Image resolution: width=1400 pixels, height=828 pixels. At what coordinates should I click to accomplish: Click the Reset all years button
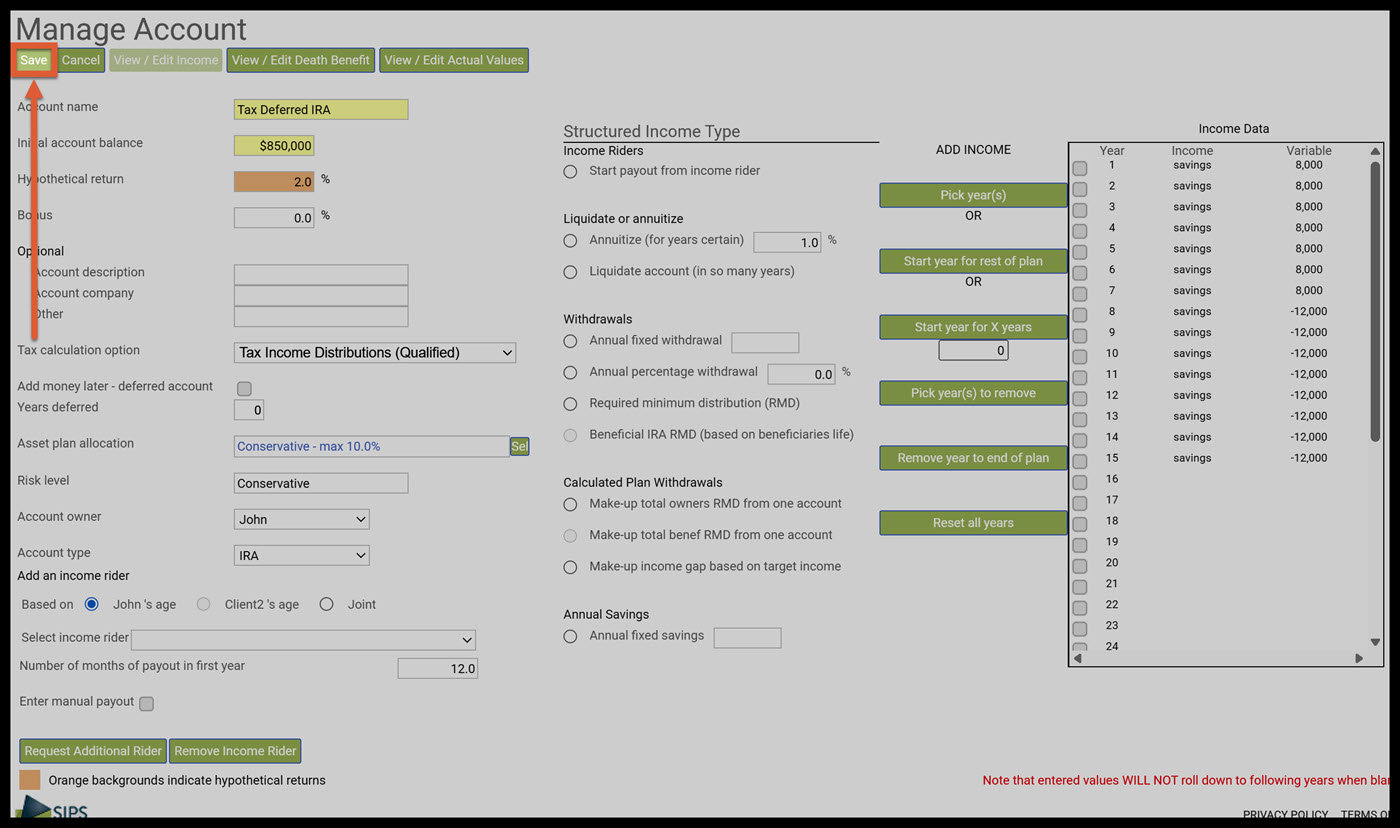pyautogui.click(x=973, y=523)
